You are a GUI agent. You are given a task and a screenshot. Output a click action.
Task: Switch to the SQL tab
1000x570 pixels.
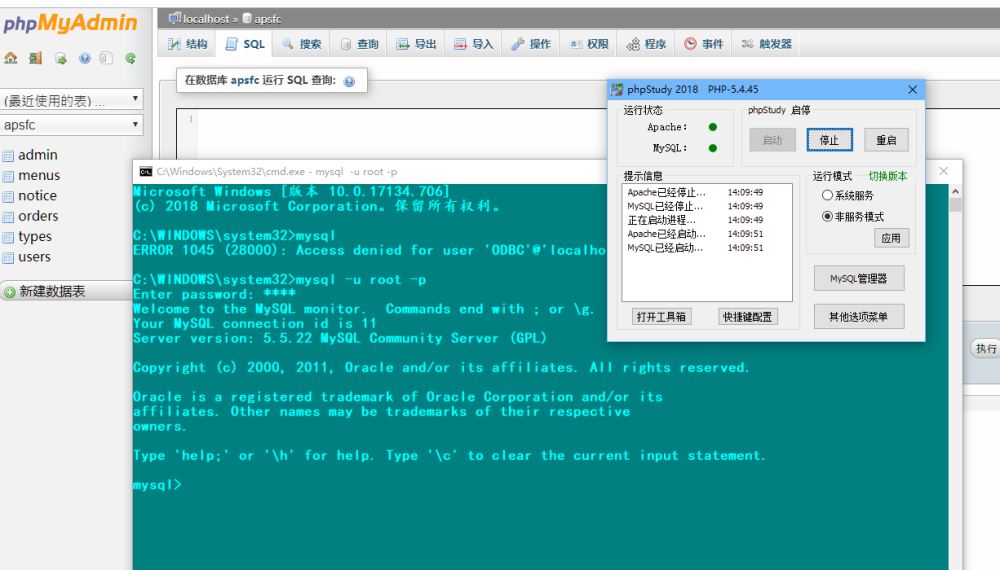click(246, 44)
